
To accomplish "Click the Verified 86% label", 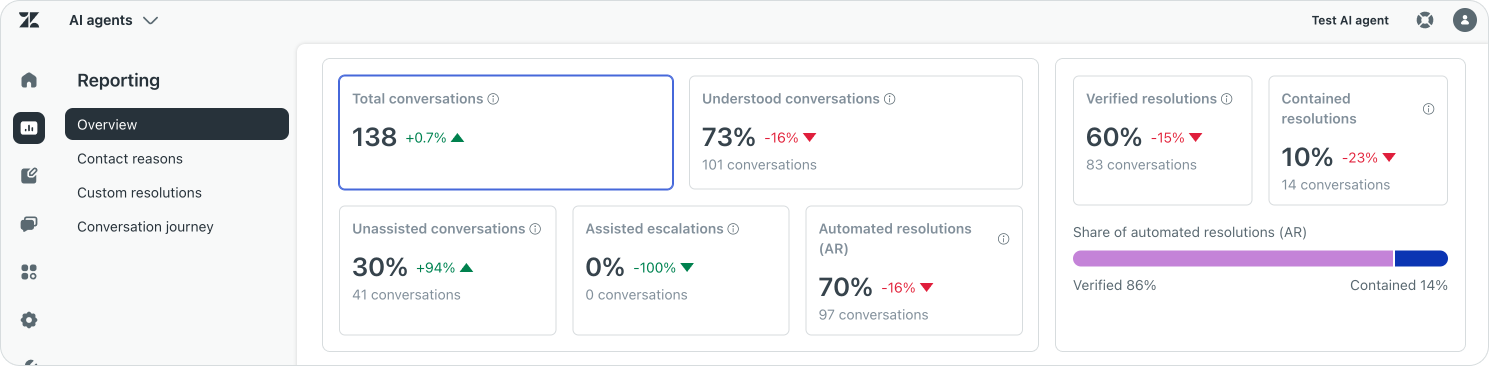I will click(1114, 286).
